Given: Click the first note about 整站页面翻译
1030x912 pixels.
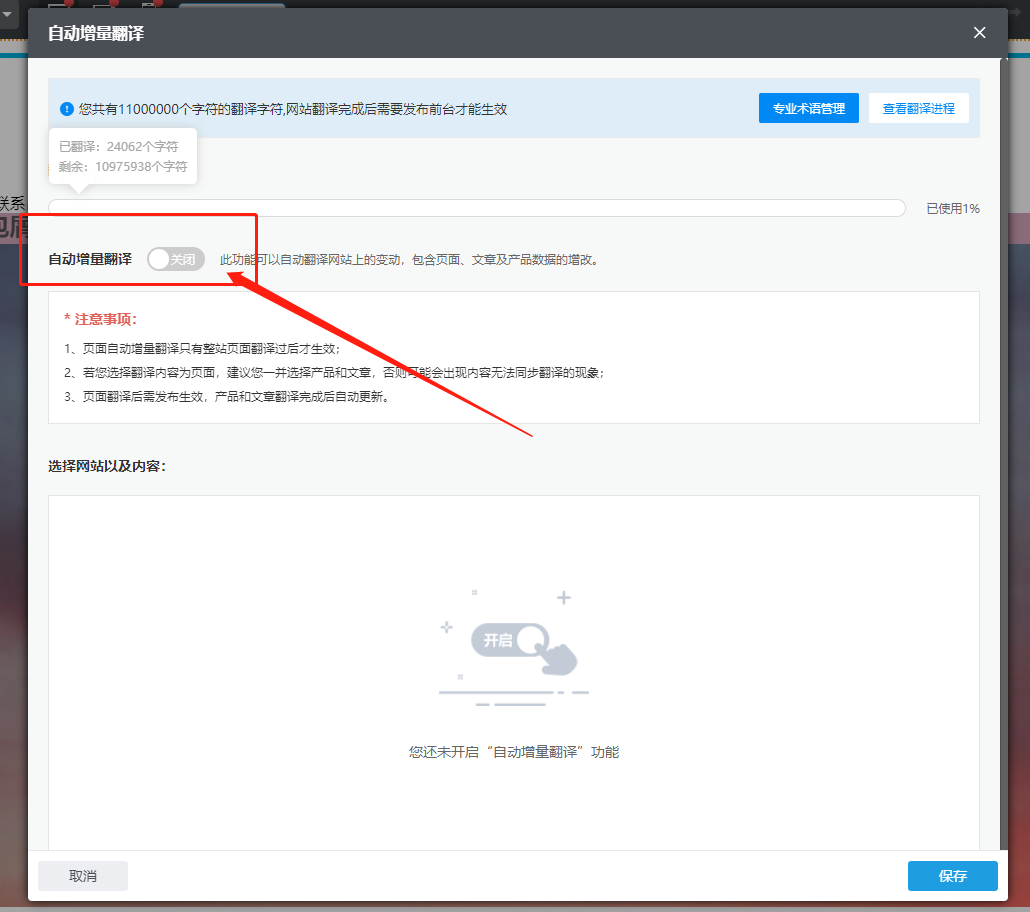Looking at the screenshot, I should 202,349.
